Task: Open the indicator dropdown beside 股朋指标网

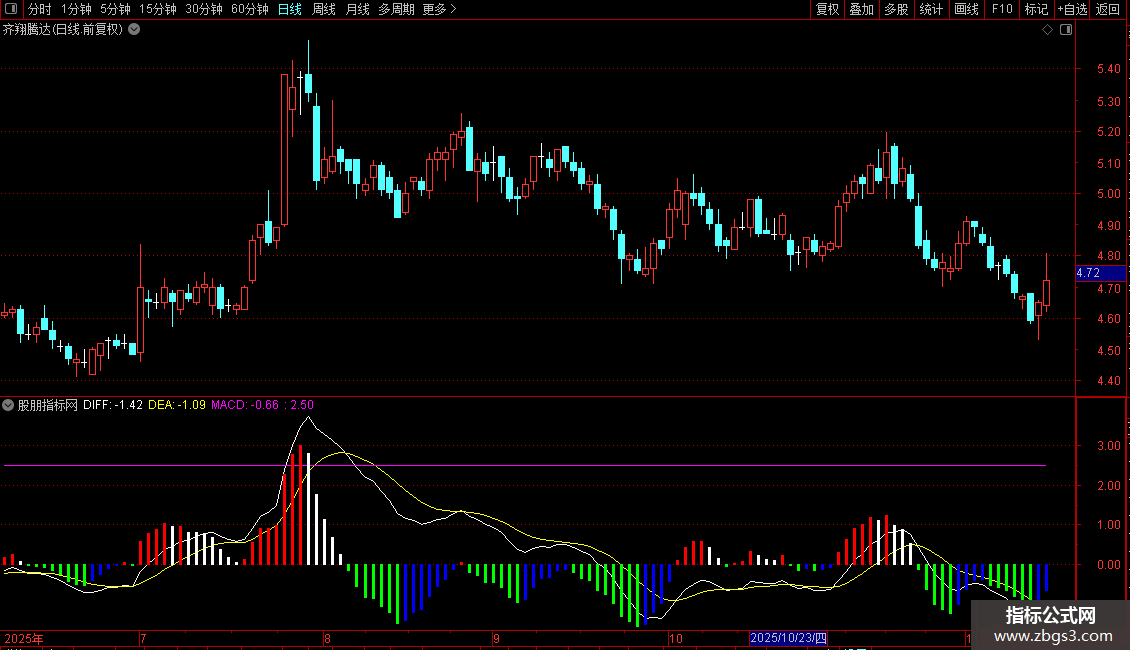Action: [8, 405]
